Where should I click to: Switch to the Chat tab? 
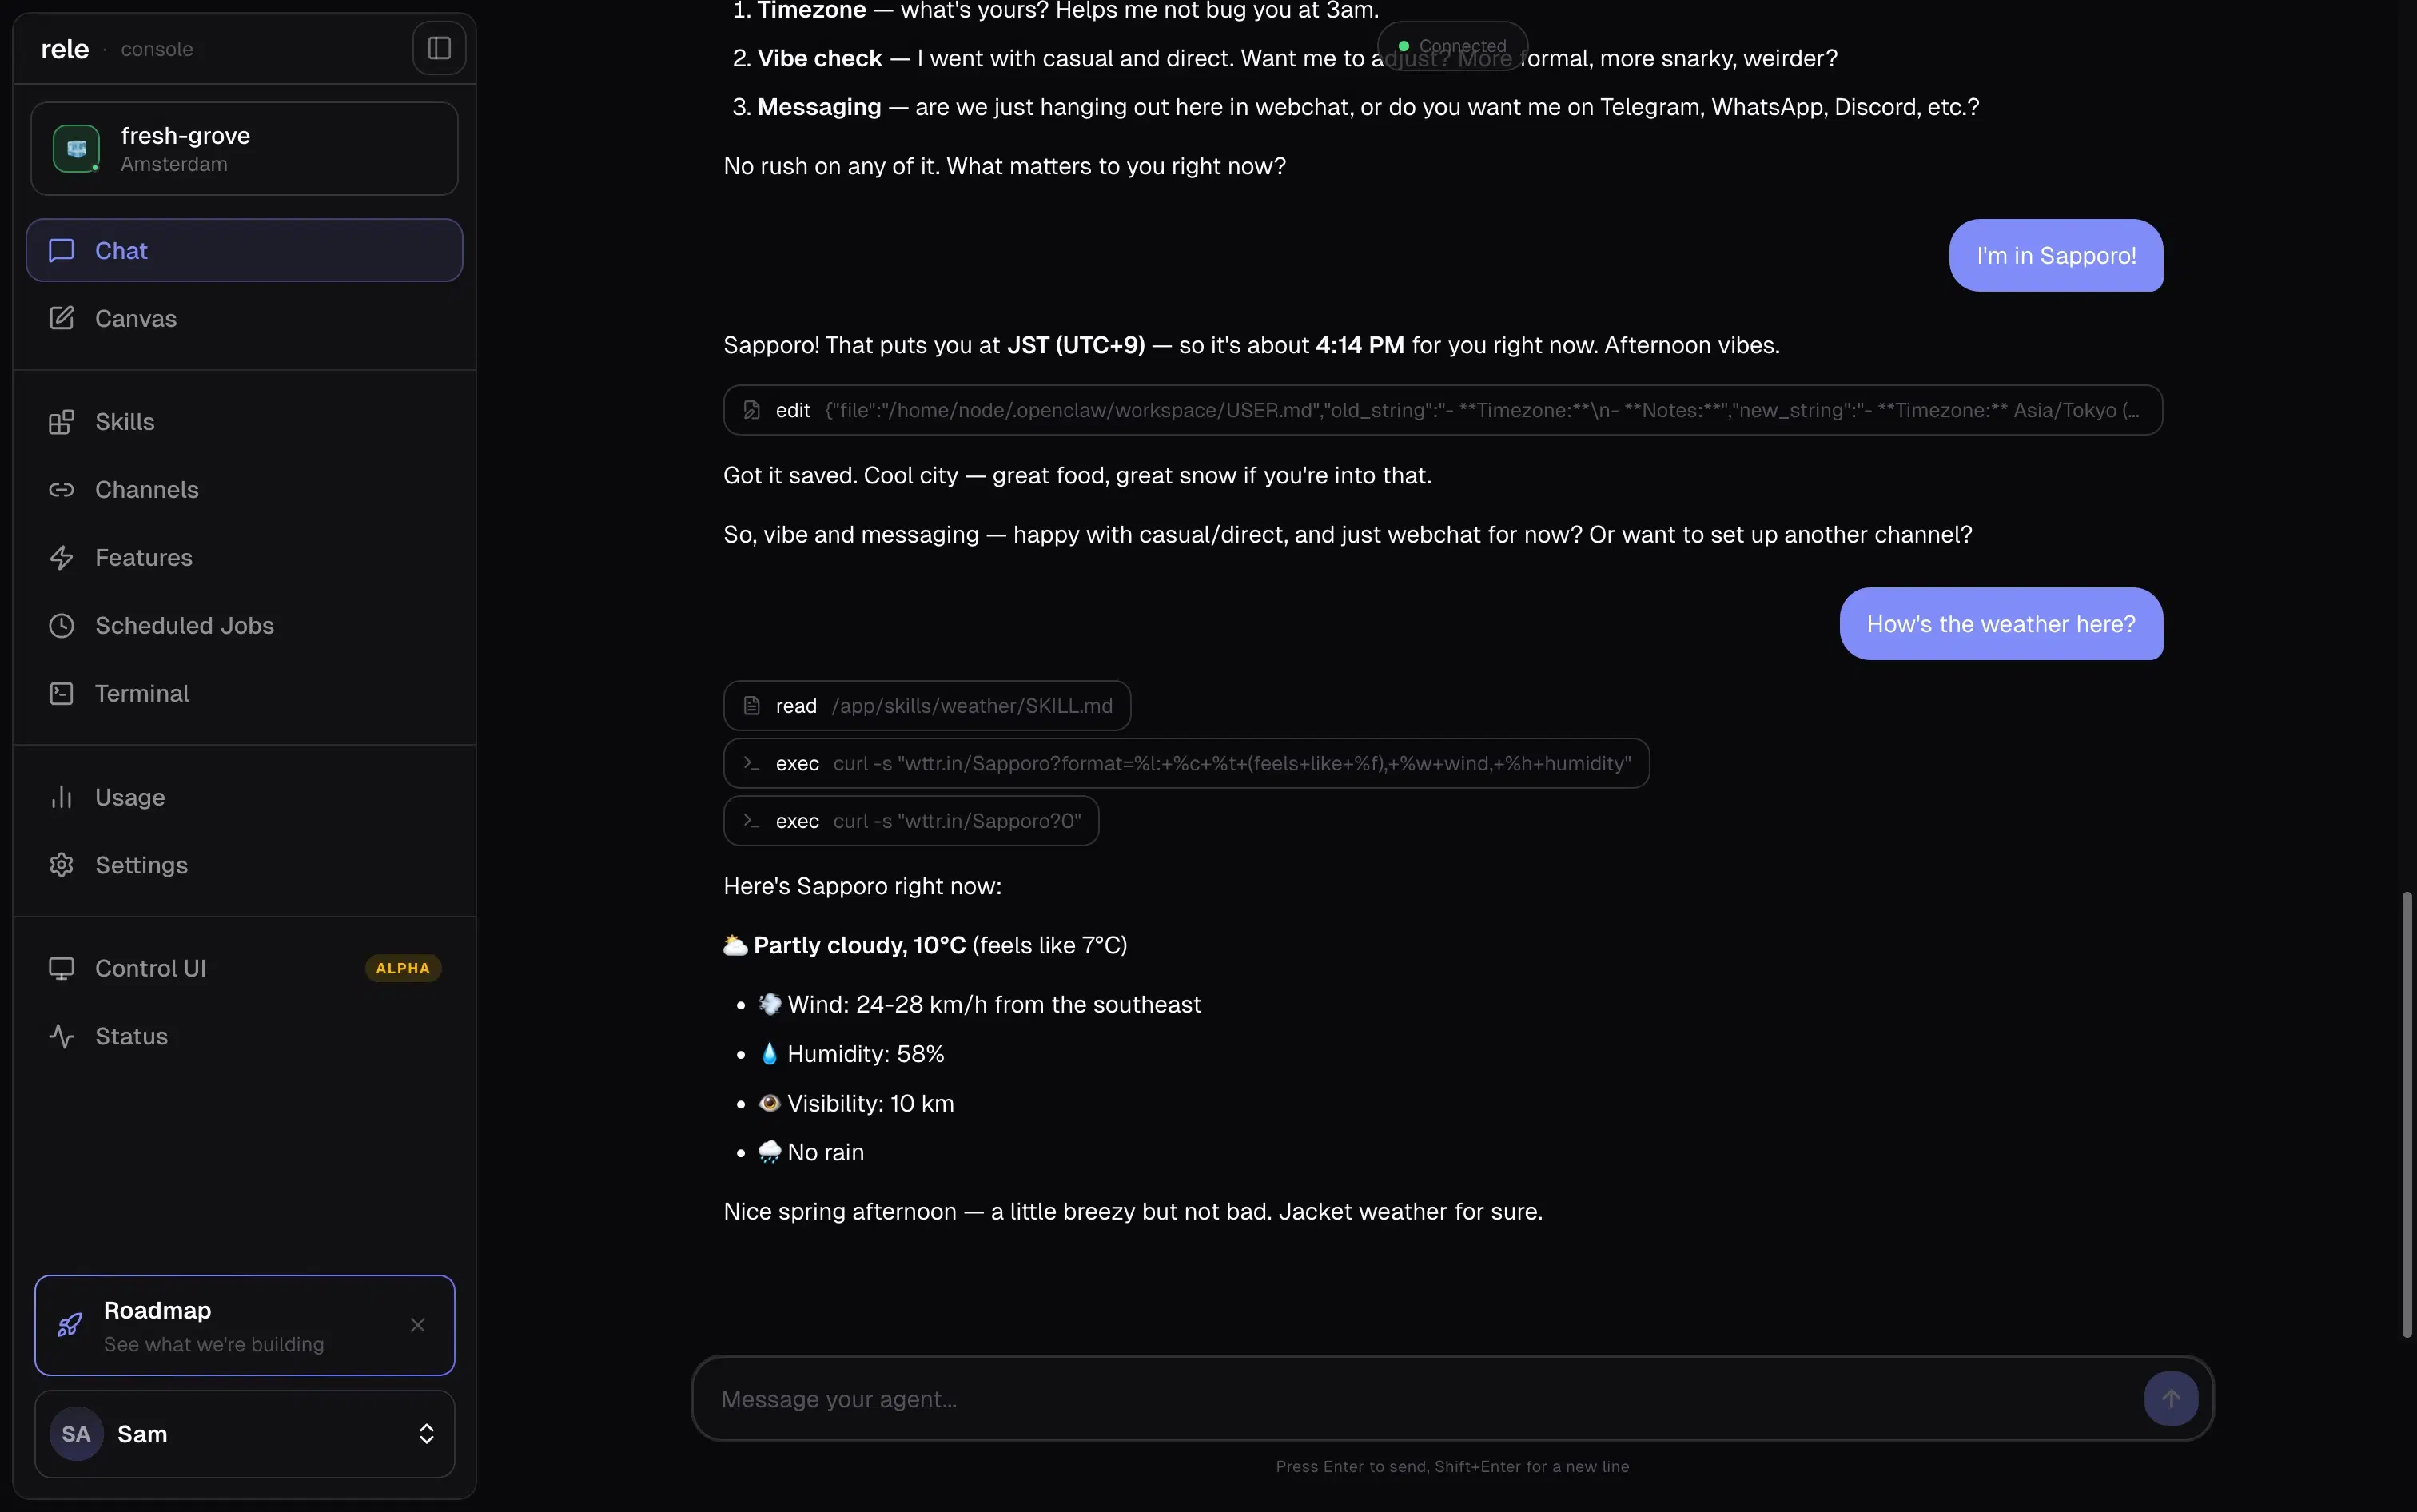click(x=244, y=251)
